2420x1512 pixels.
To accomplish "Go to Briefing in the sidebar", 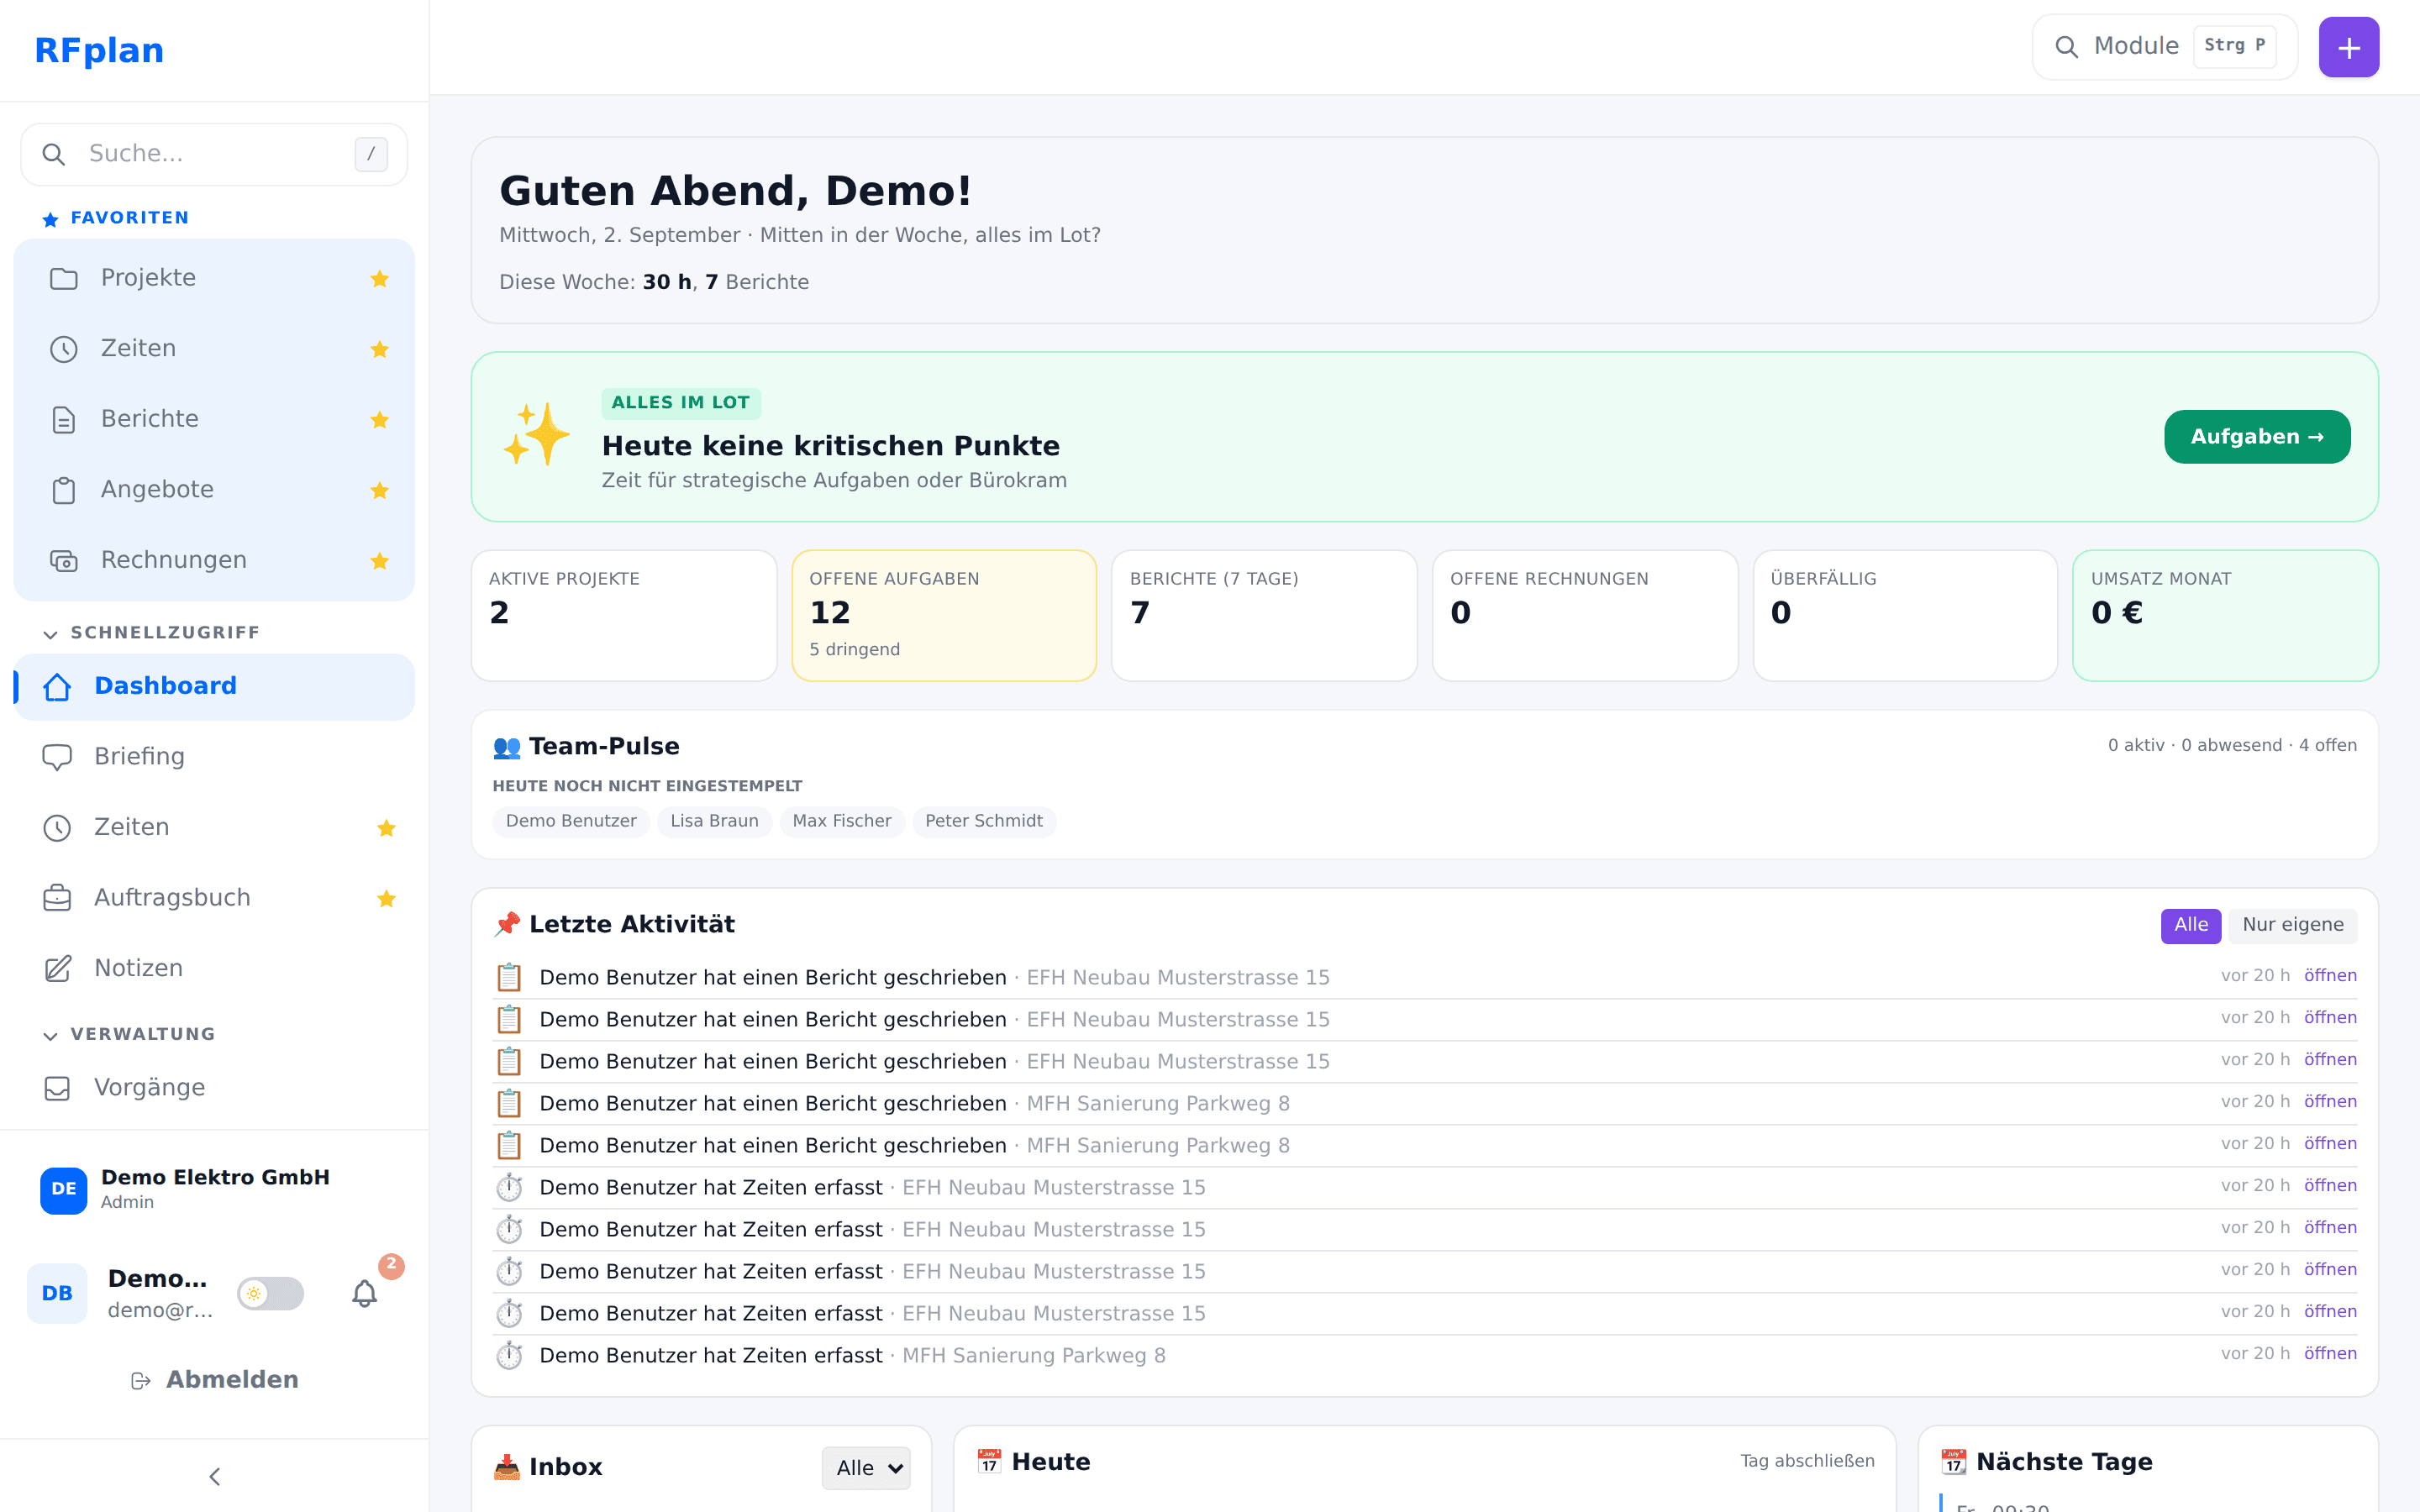I will click(214, 757).
